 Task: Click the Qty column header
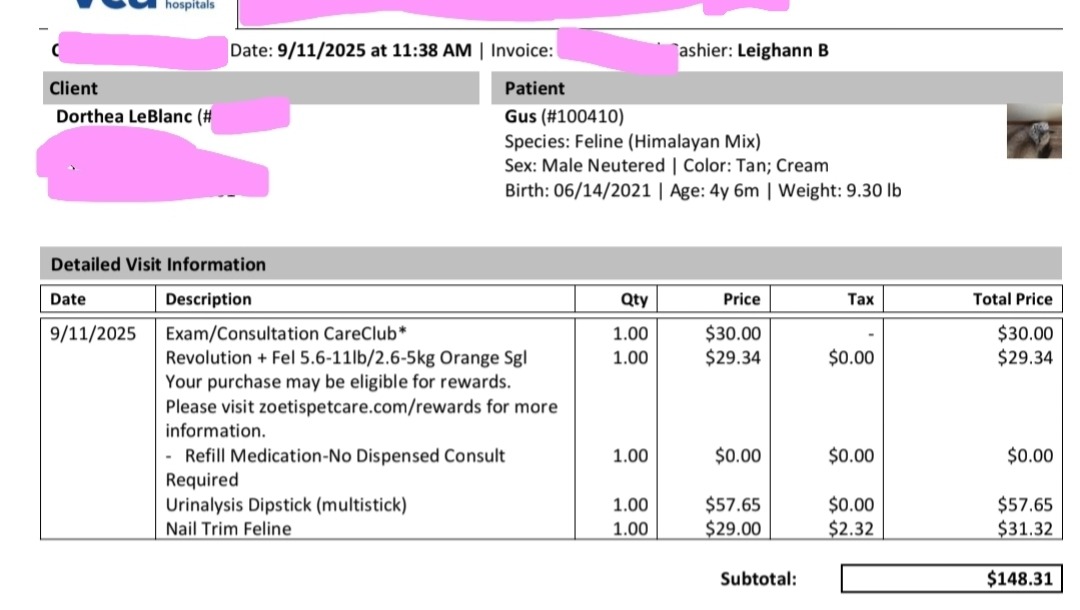click(x=634, y=299)
